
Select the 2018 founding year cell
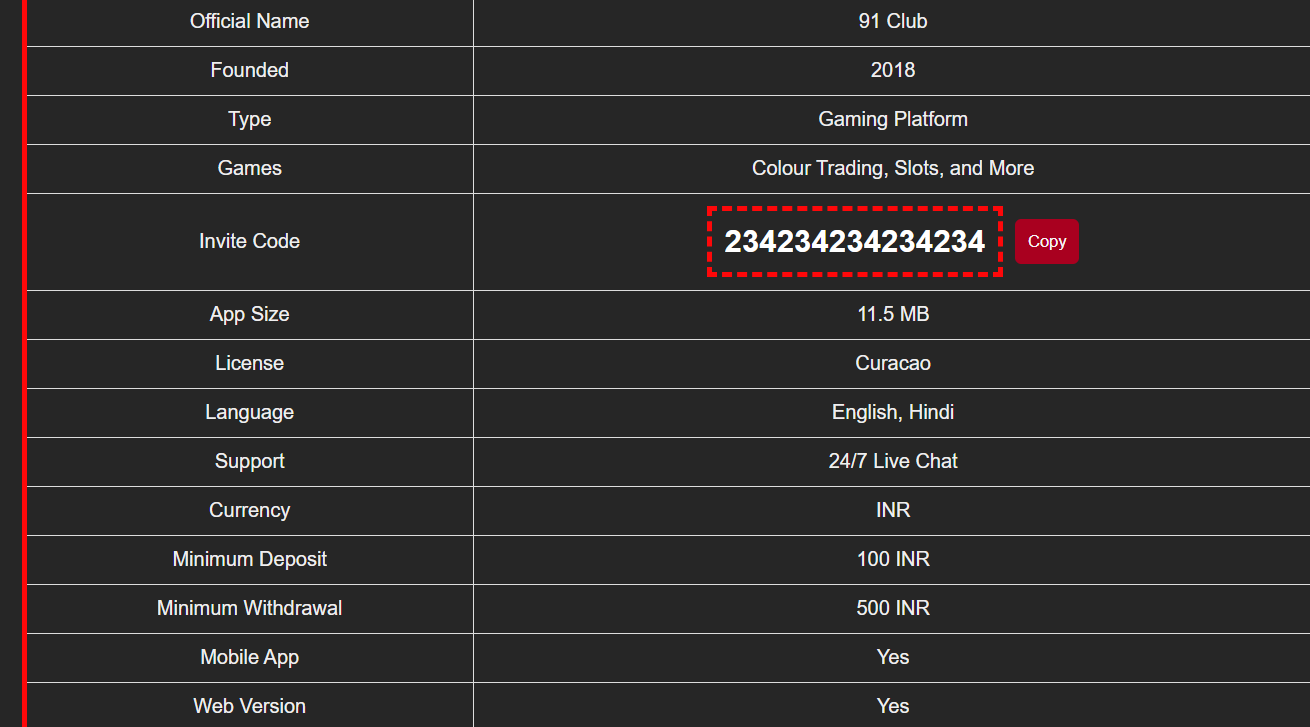[x=892, y=70]
